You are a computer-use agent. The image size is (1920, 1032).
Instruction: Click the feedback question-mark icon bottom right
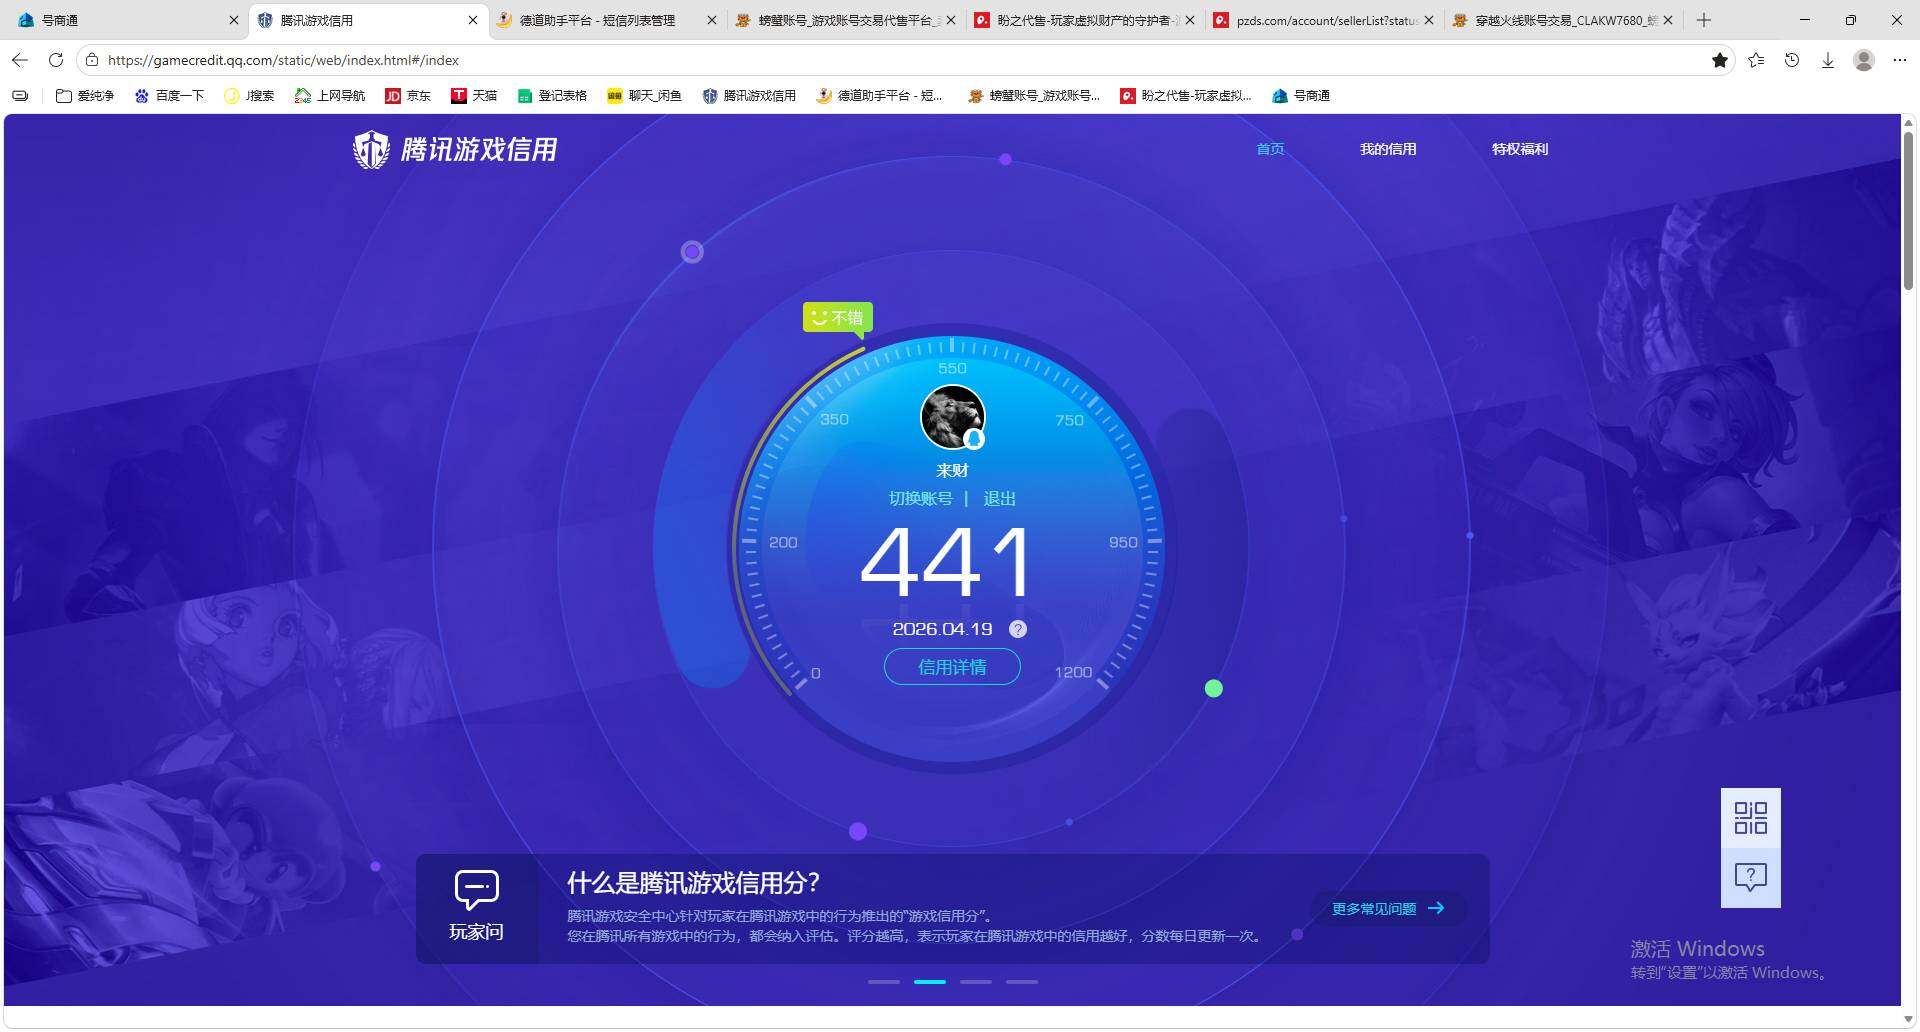[x=1750, y=877]
